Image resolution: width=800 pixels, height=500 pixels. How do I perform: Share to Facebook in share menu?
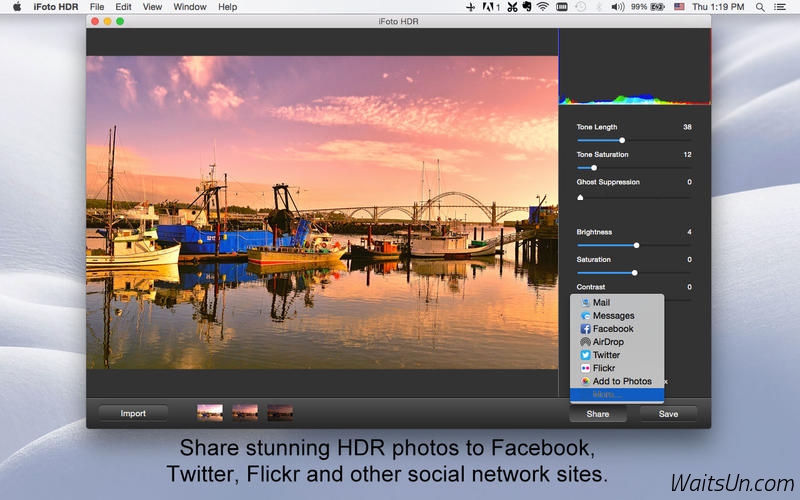[617, 329]
